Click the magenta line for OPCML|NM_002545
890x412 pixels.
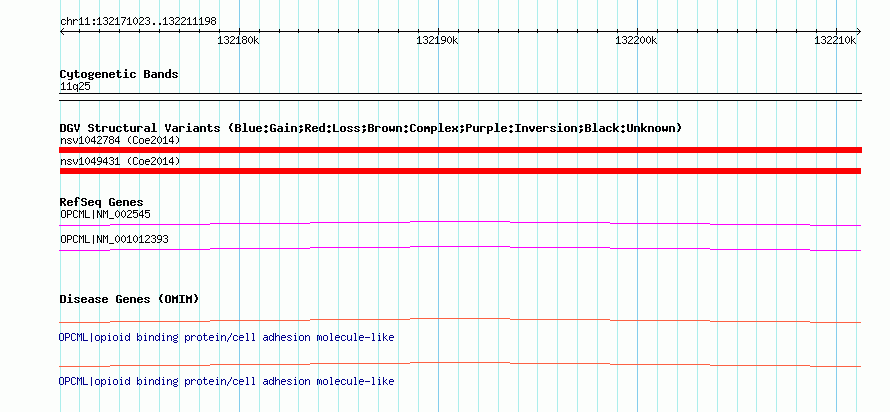(460, 223)
